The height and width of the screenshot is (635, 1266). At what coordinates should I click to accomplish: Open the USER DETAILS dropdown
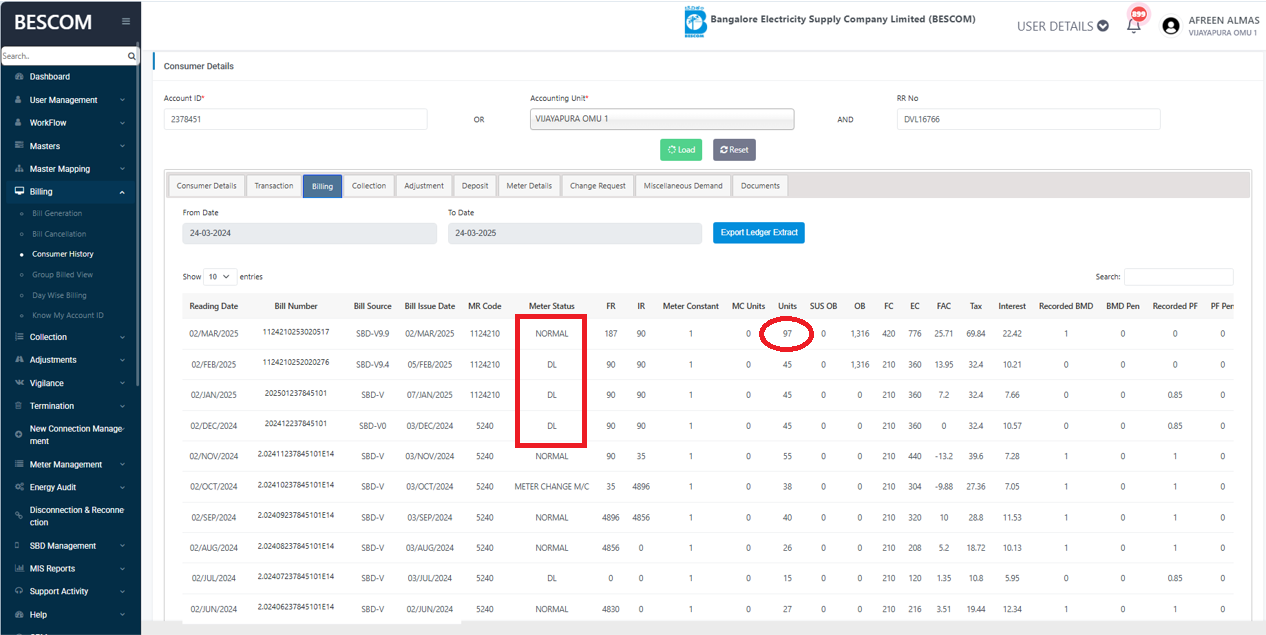[x=1062, y=26]
